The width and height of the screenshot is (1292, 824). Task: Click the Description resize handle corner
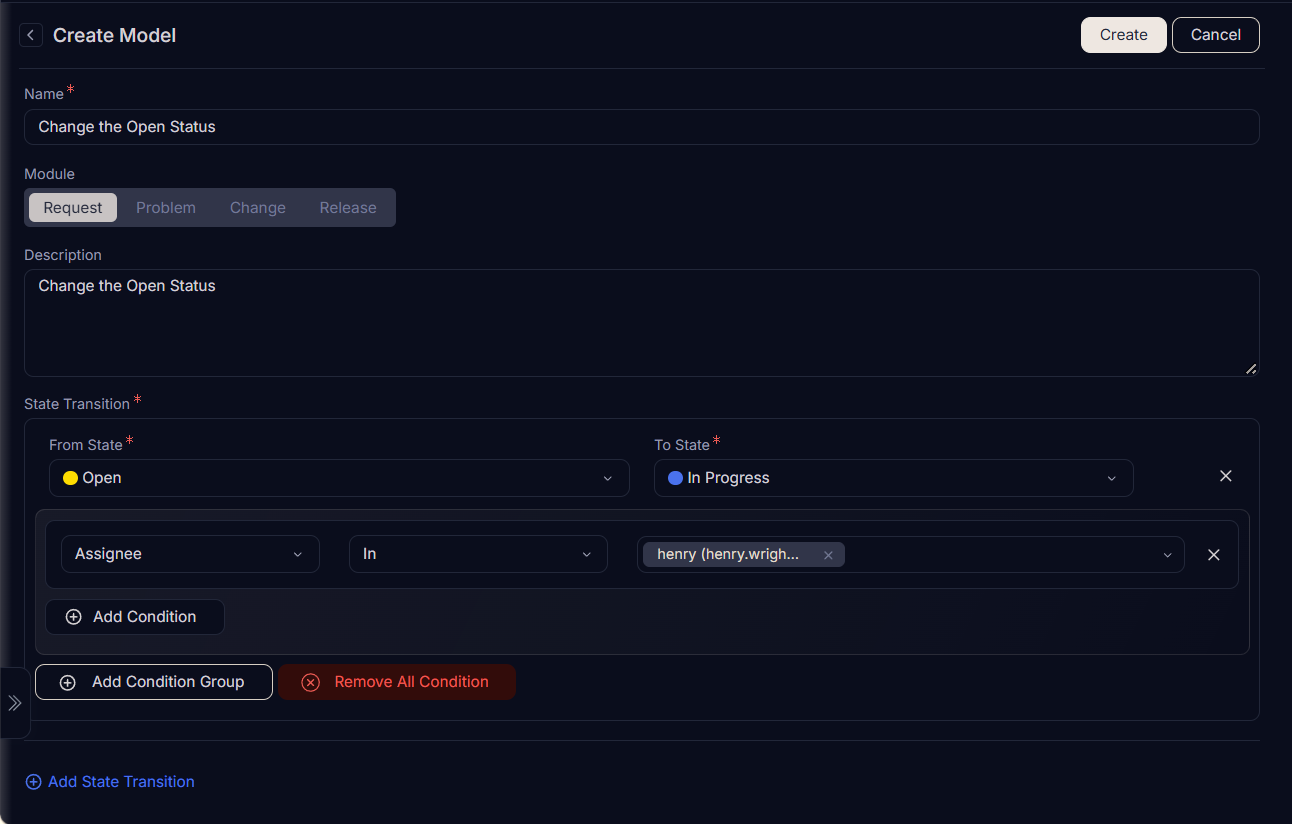[1251, 368]
